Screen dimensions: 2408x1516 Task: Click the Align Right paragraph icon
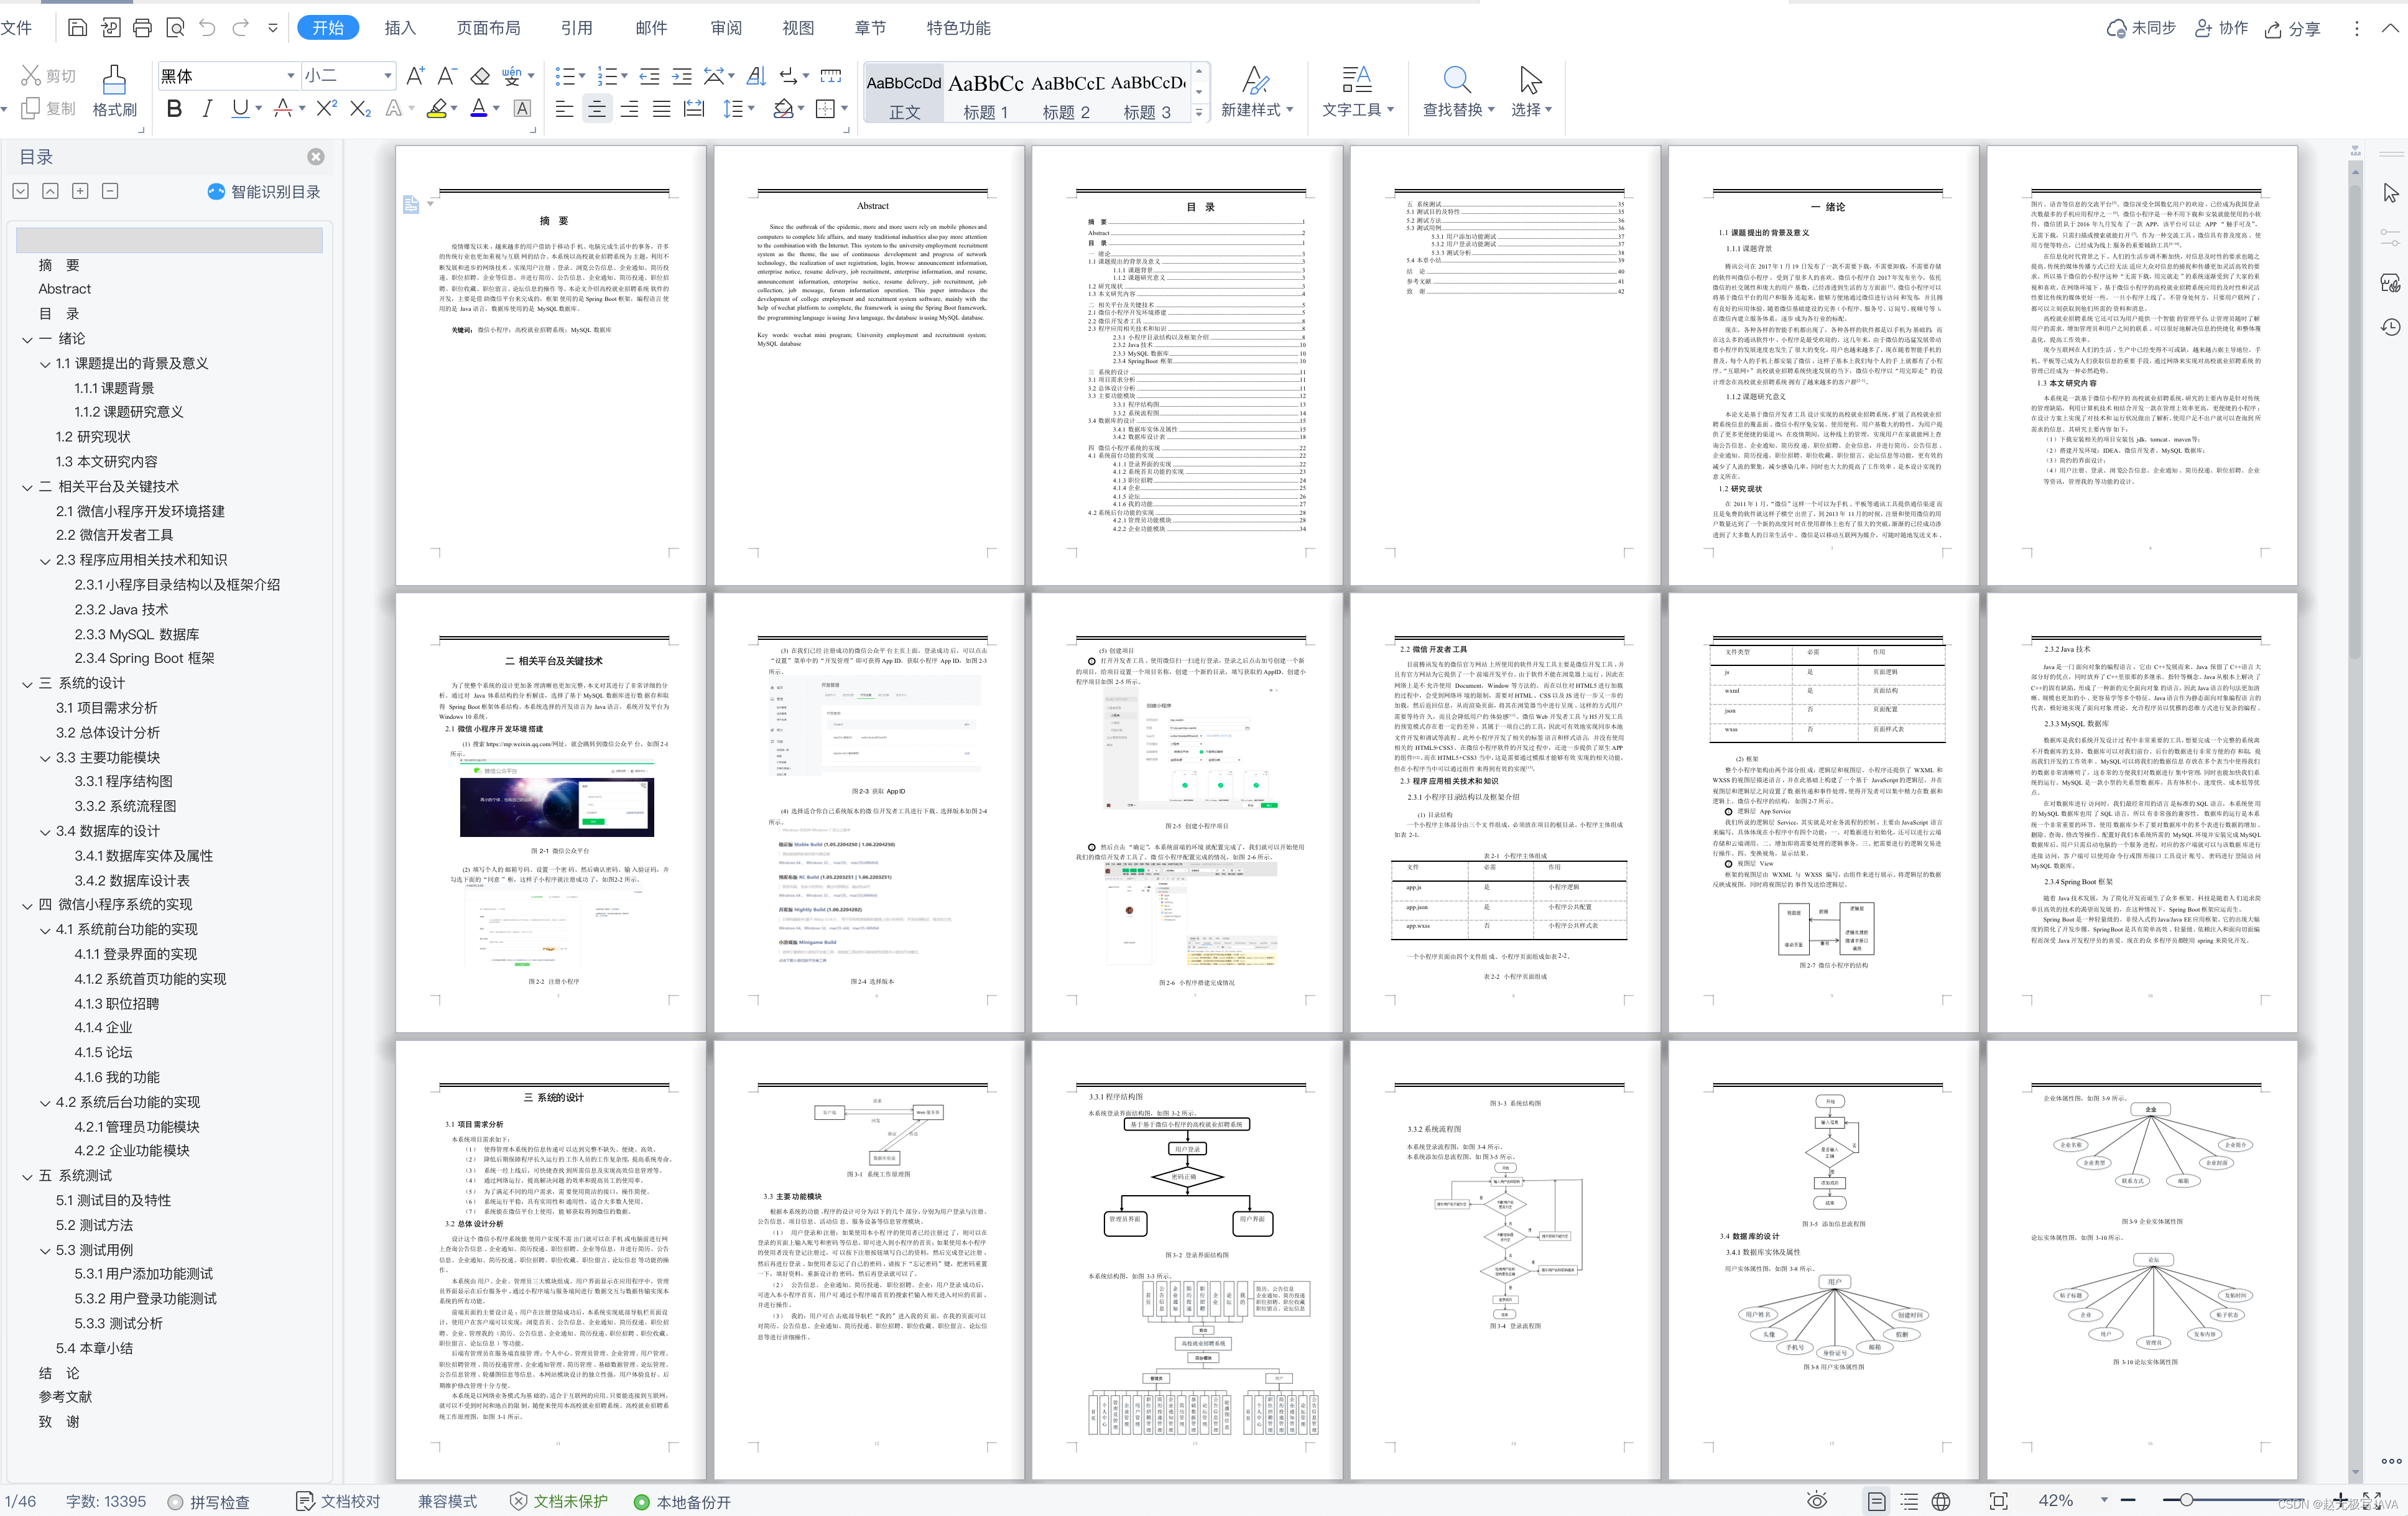(629, 109)
